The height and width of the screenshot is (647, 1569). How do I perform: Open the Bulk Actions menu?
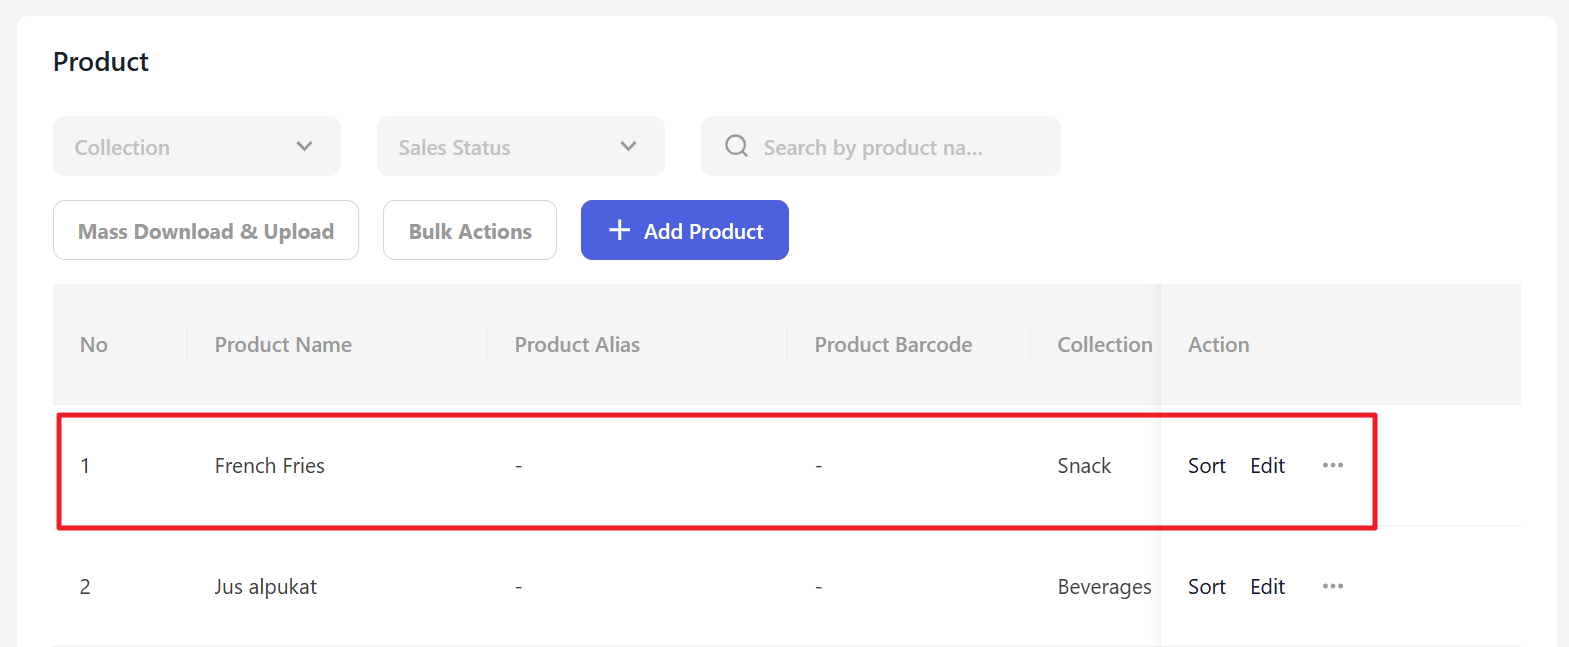[470, 230]
